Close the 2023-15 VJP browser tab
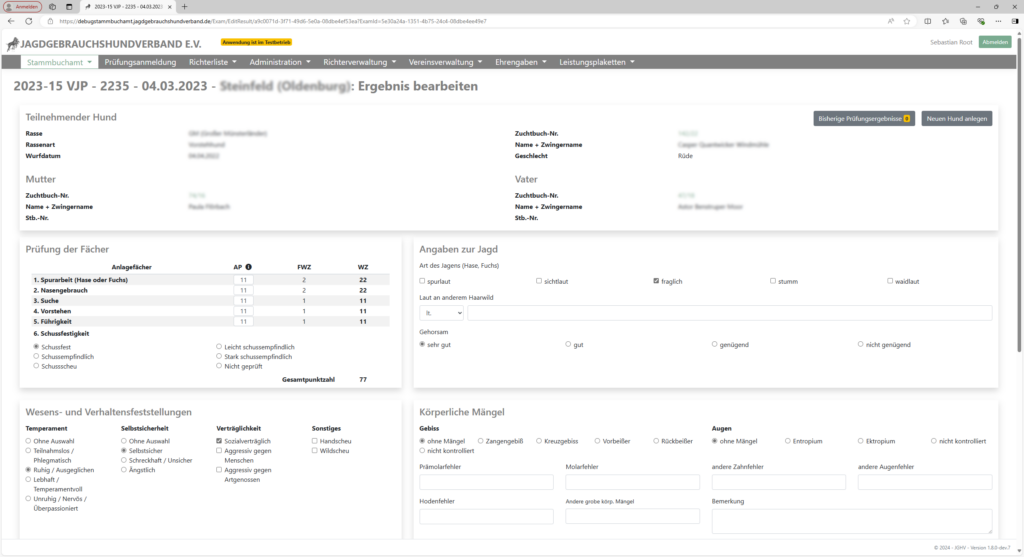 click(x=170, y=7)
